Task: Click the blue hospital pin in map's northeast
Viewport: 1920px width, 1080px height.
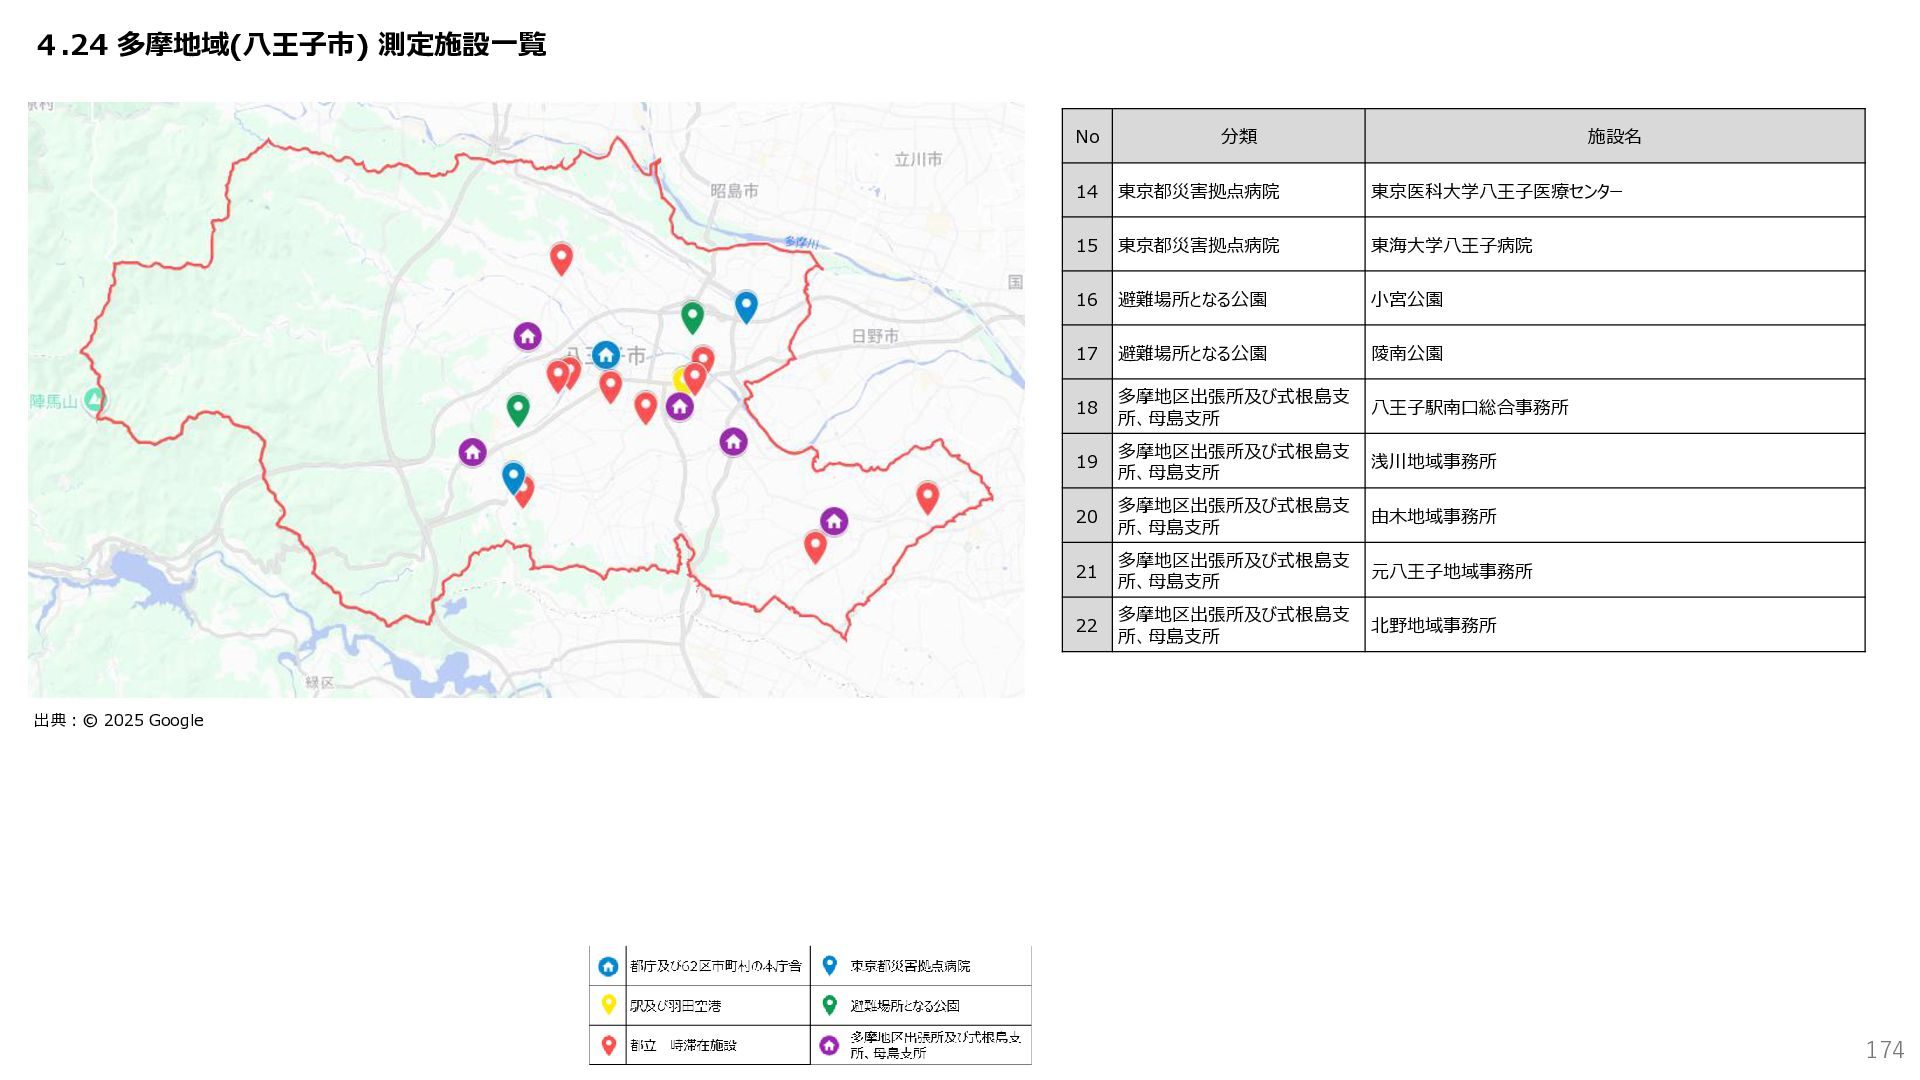Action: point(746,305)
